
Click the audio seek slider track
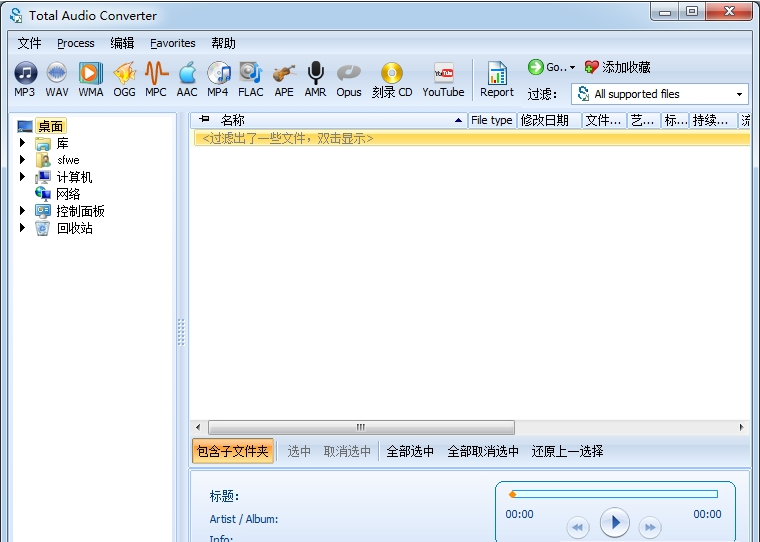coord(614,494)
